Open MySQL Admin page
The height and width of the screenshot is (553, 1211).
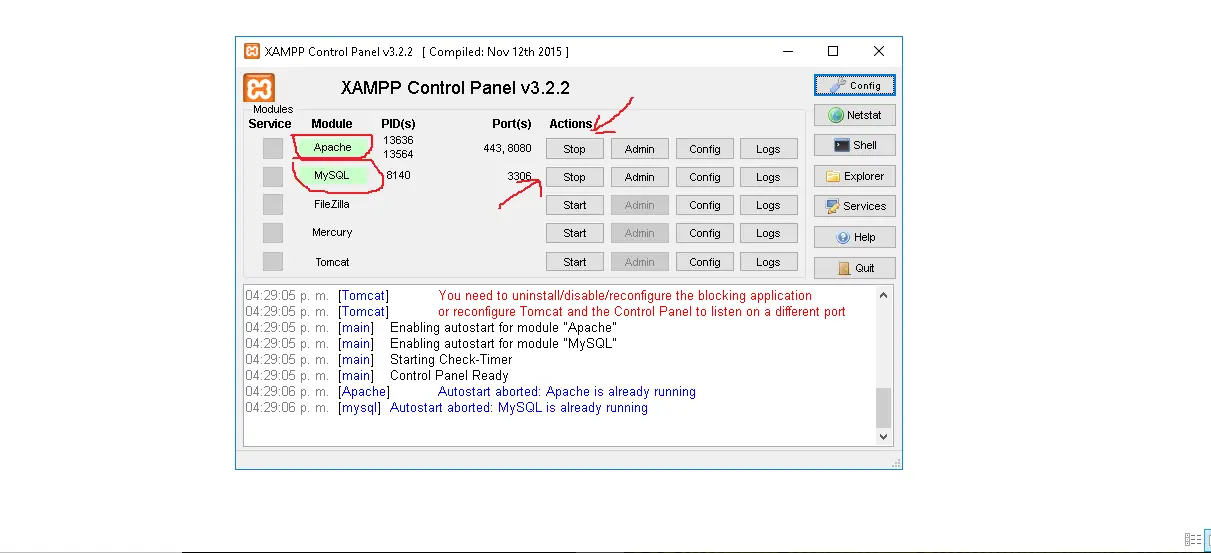point(640,177)
